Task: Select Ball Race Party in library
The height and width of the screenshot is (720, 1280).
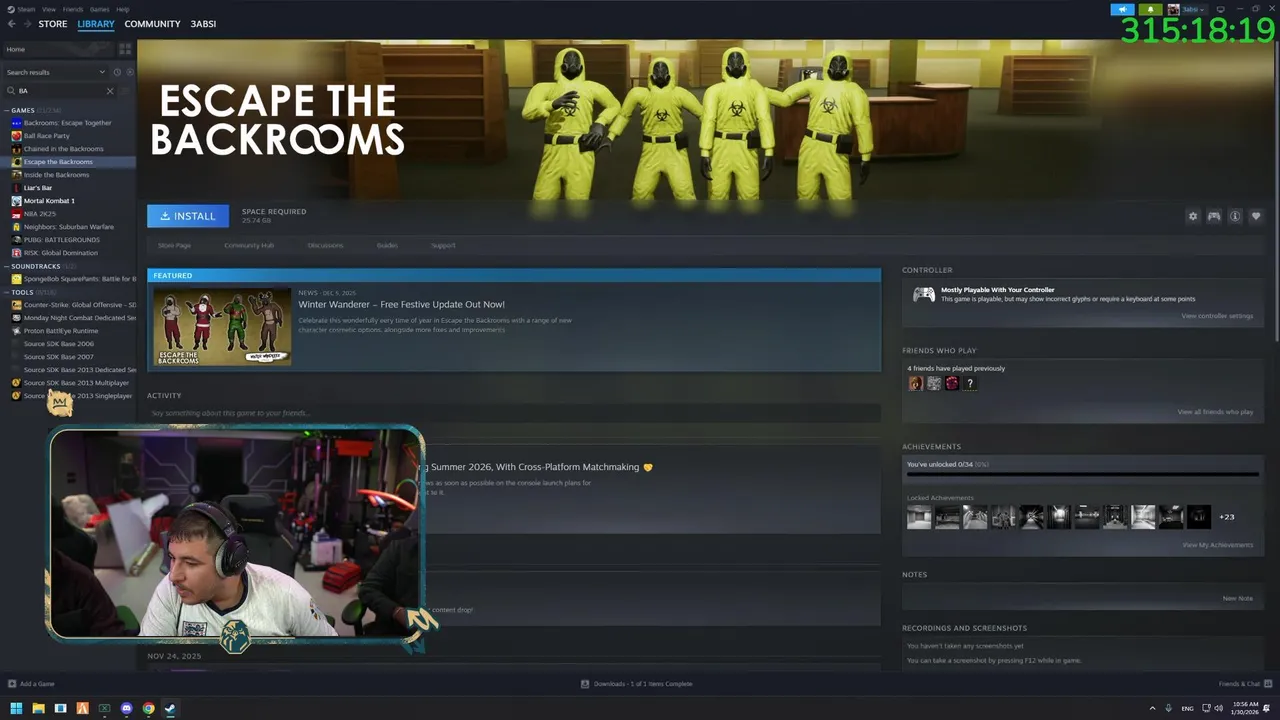Action: coord(46,136)
